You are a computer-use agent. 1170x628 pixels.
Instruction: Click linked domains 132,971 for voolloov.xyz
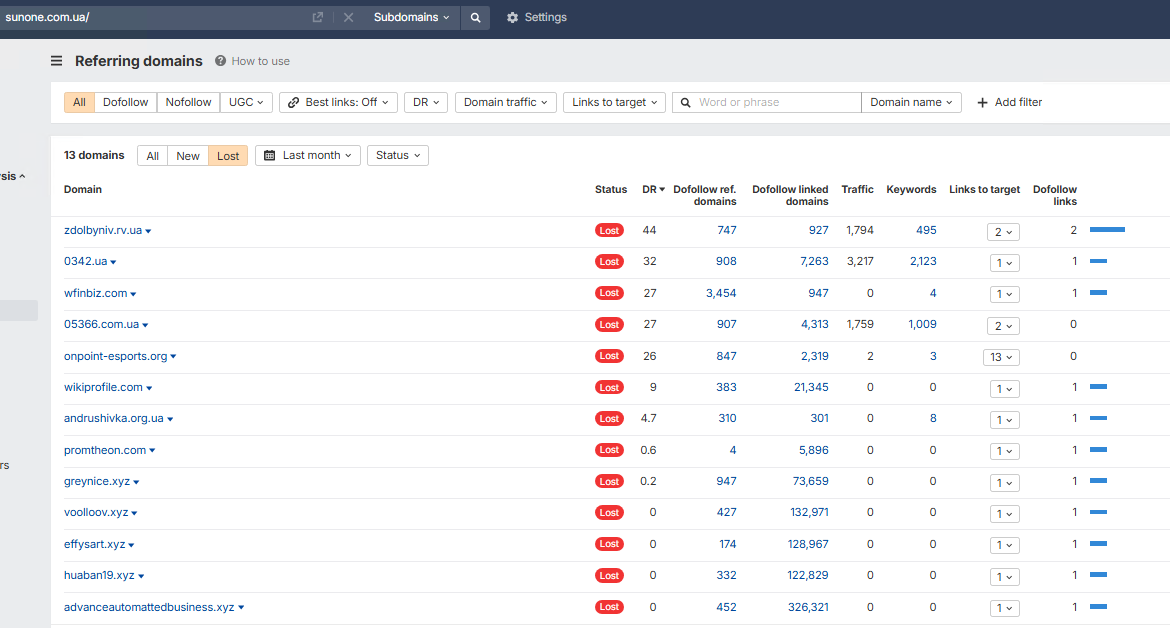coord(810,512)
